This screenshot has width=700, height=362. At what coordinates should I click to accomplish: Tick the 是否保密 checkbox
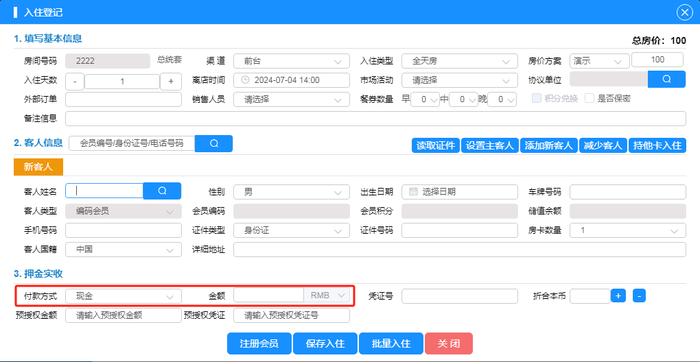590,99
